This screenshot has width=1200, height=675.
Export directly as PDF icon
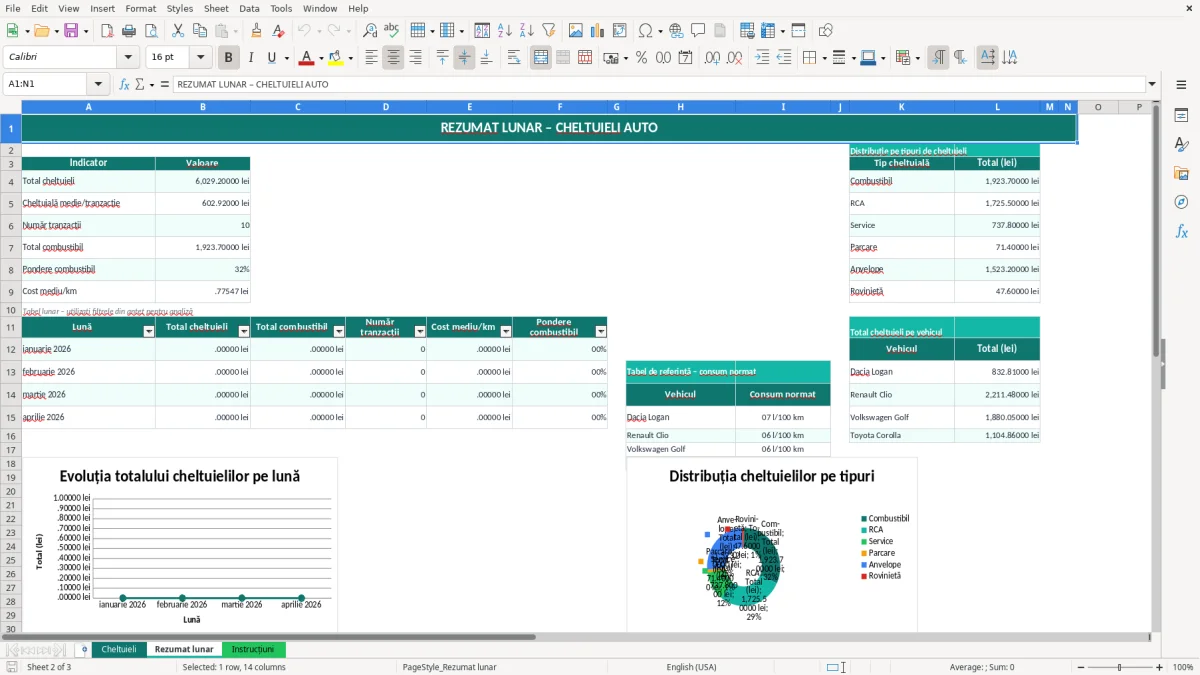[x=107, y=31]
